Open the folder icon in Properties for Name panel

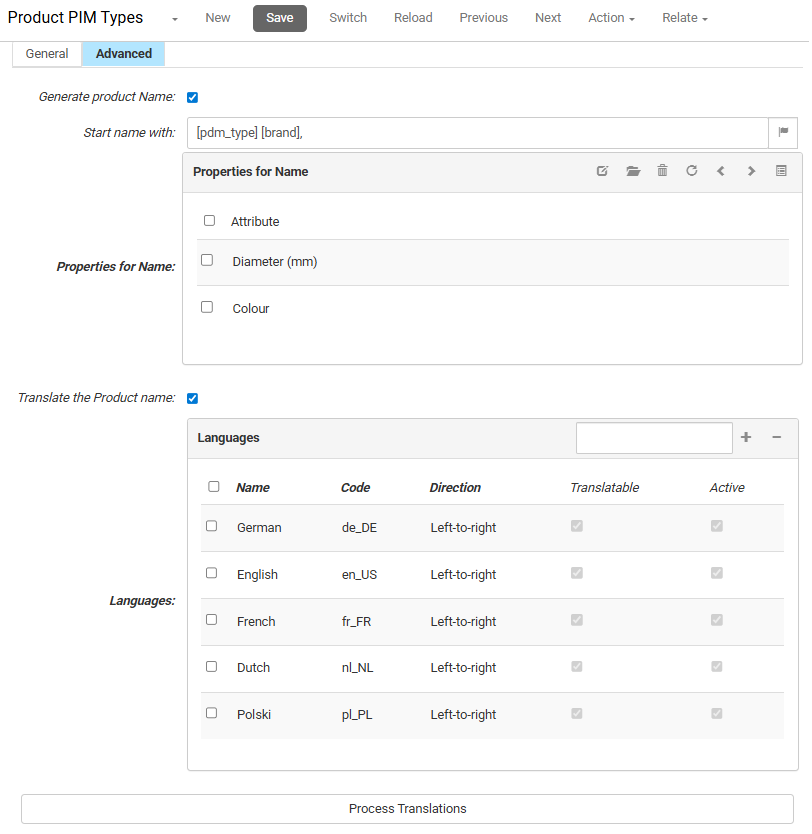tap(632, 170)
